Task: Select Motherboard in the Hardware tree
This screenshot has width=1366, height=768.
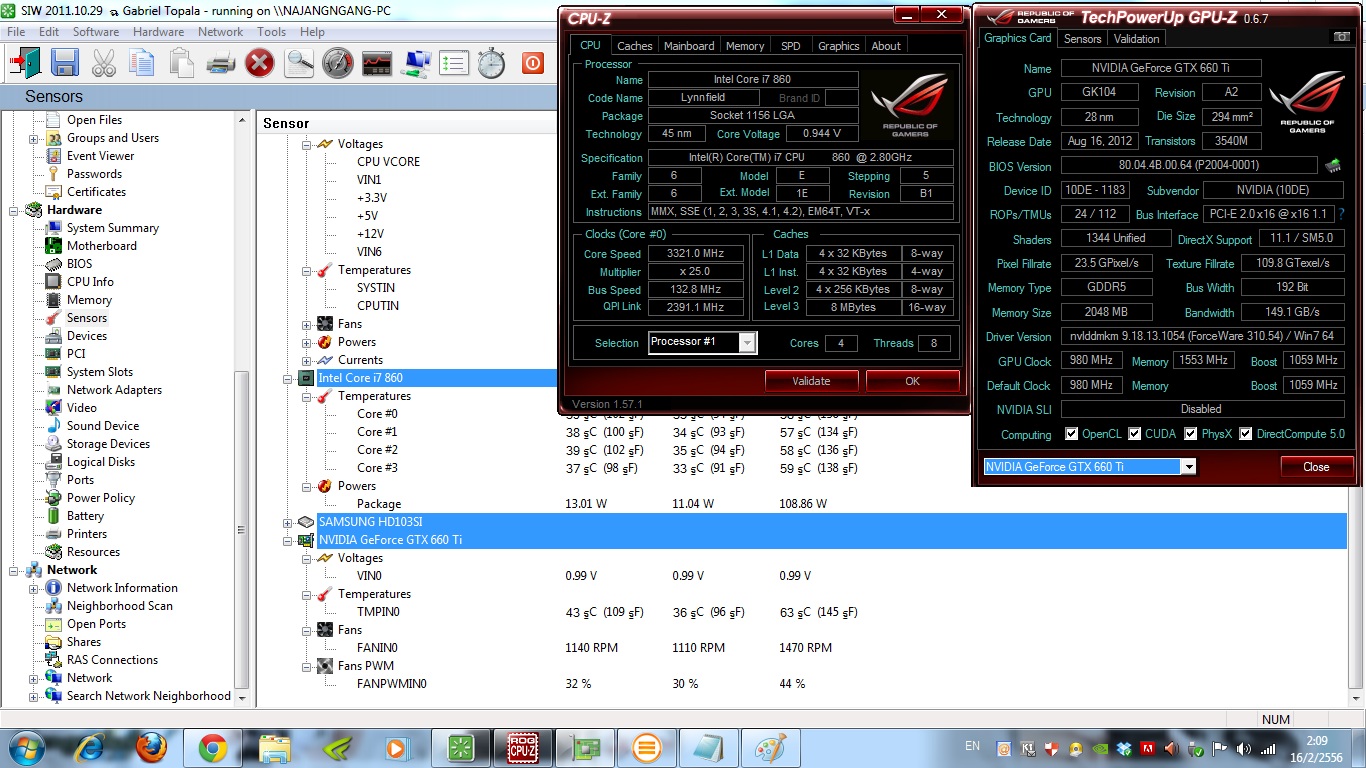Action: (x=102, y=246)
